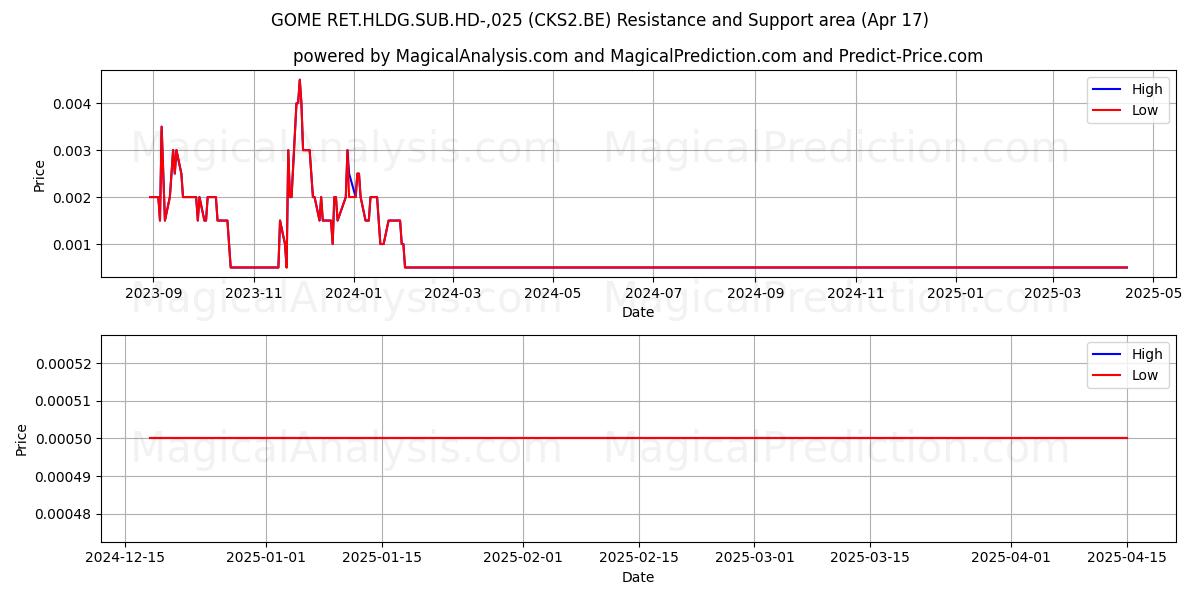Screen dimensions: 1200x600
Task: Click the 2025-01 label on upper chart
Action: point(956,294)
